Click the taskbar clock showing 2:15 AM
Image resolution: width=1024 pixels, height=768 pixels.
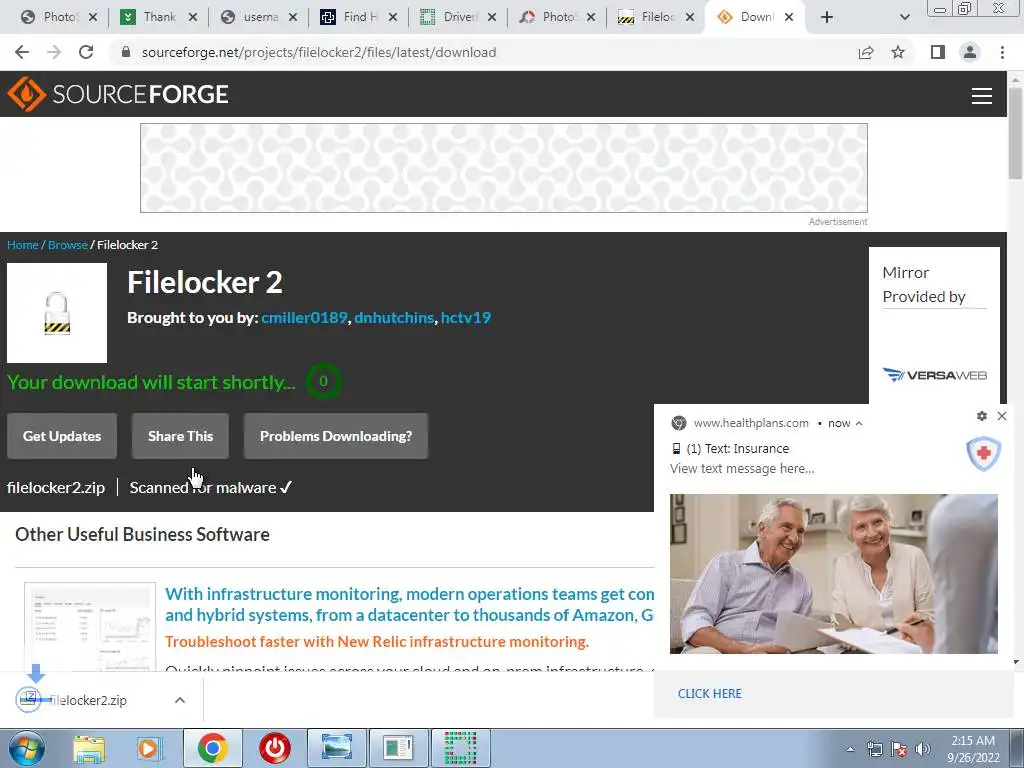[x=973, y=749]
